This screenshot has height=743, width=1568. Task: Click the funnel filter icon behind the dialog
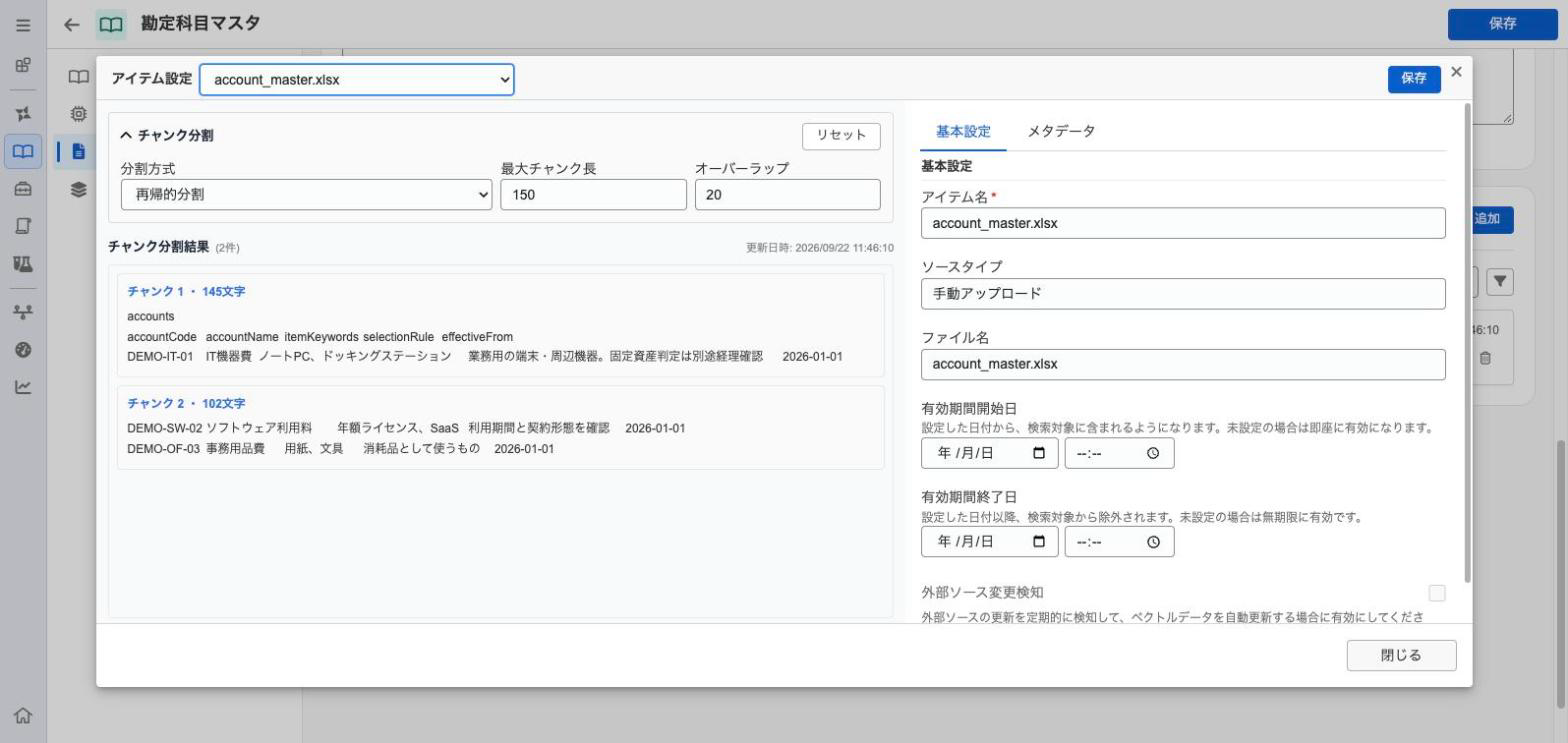point(1500,282)
